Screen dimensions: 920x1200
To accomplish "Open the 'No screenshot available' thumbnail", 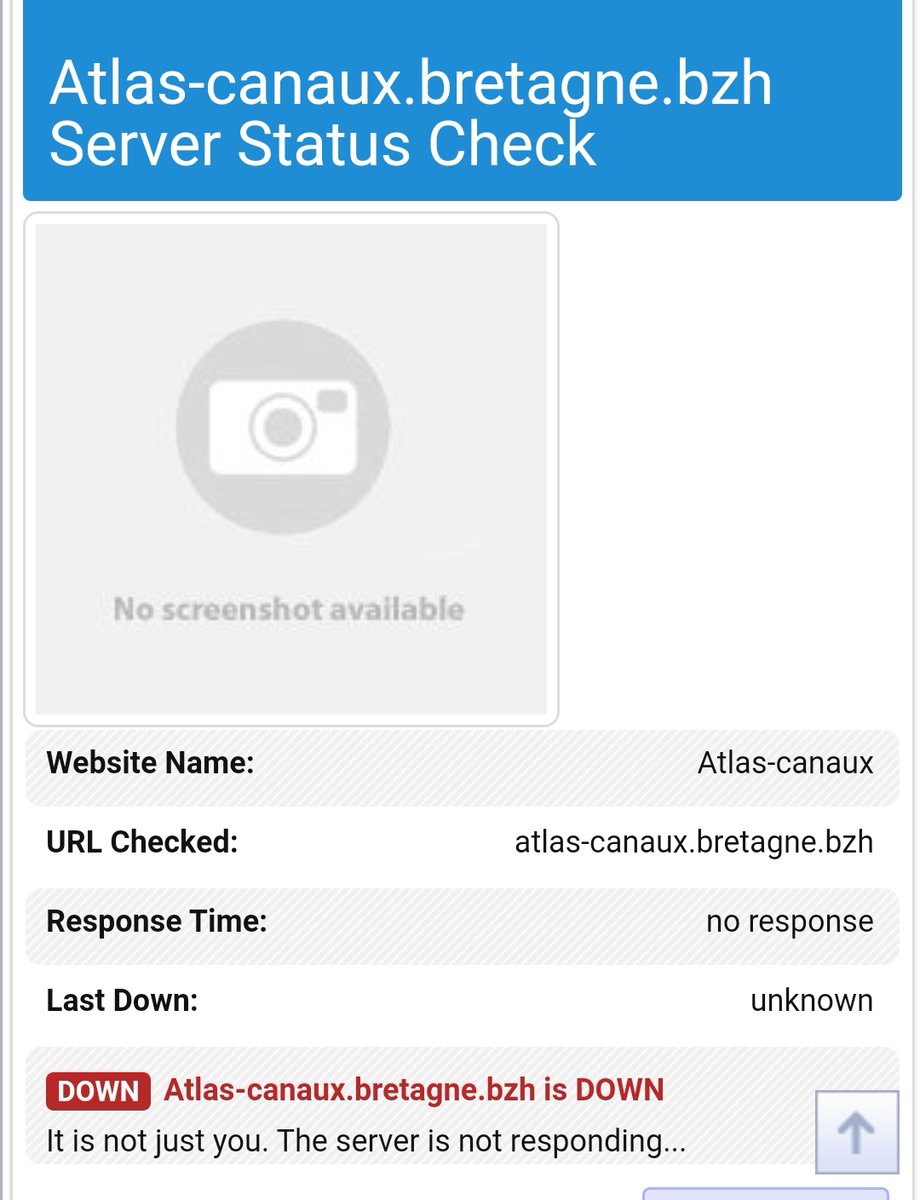I will [x=291, y=469].
